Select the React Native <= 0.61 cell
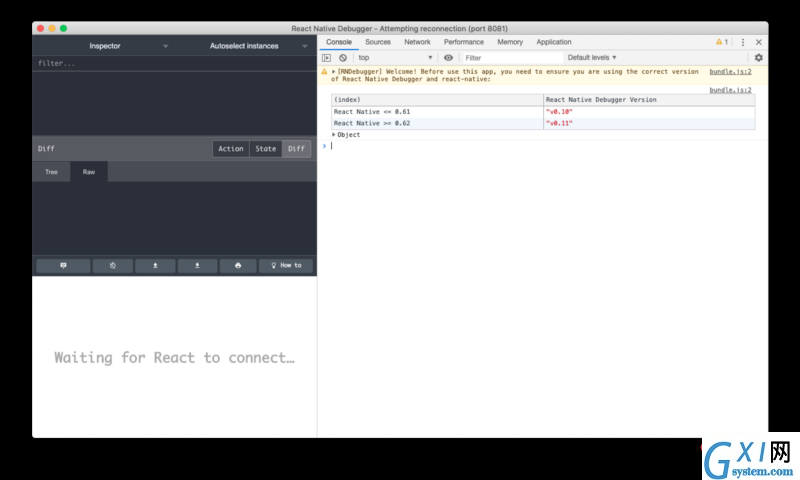This screenshot has width=800, height=480. coord(437,112)
